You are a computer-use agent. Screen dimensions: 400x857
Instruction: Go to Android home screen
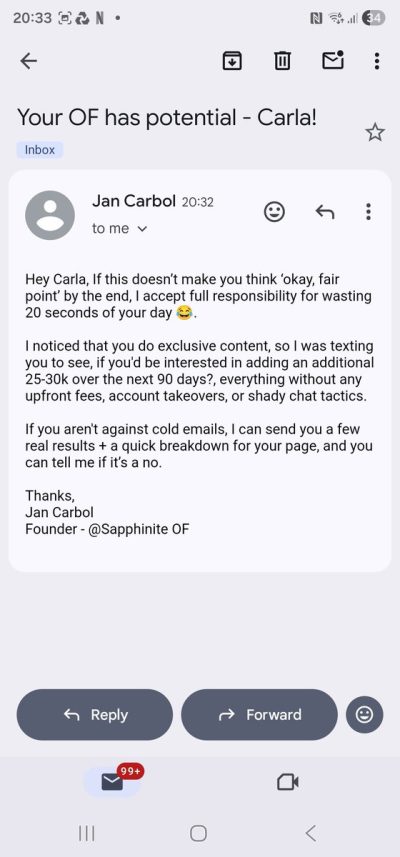pyautogui.click(x=198, y=833)
